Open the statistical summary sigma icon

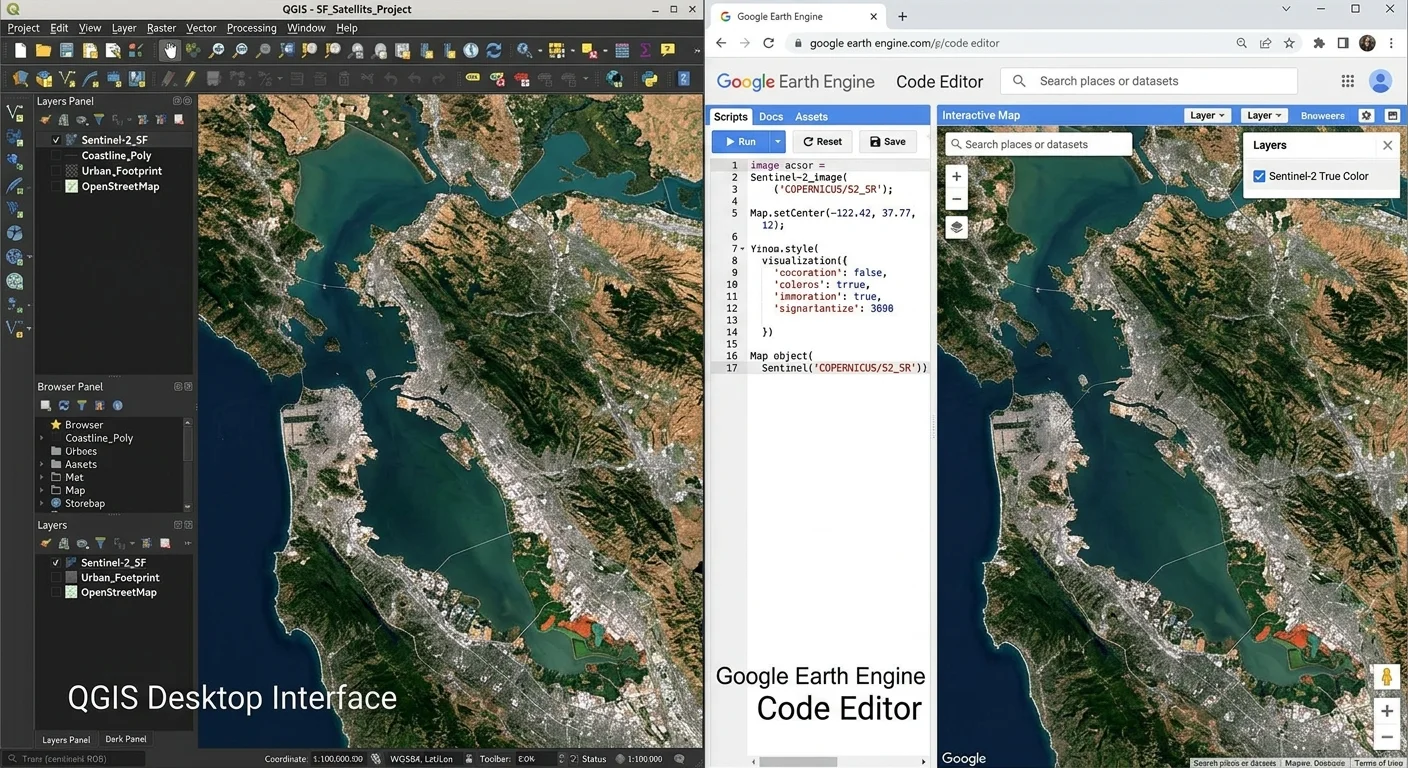click(x=645, y=50)
